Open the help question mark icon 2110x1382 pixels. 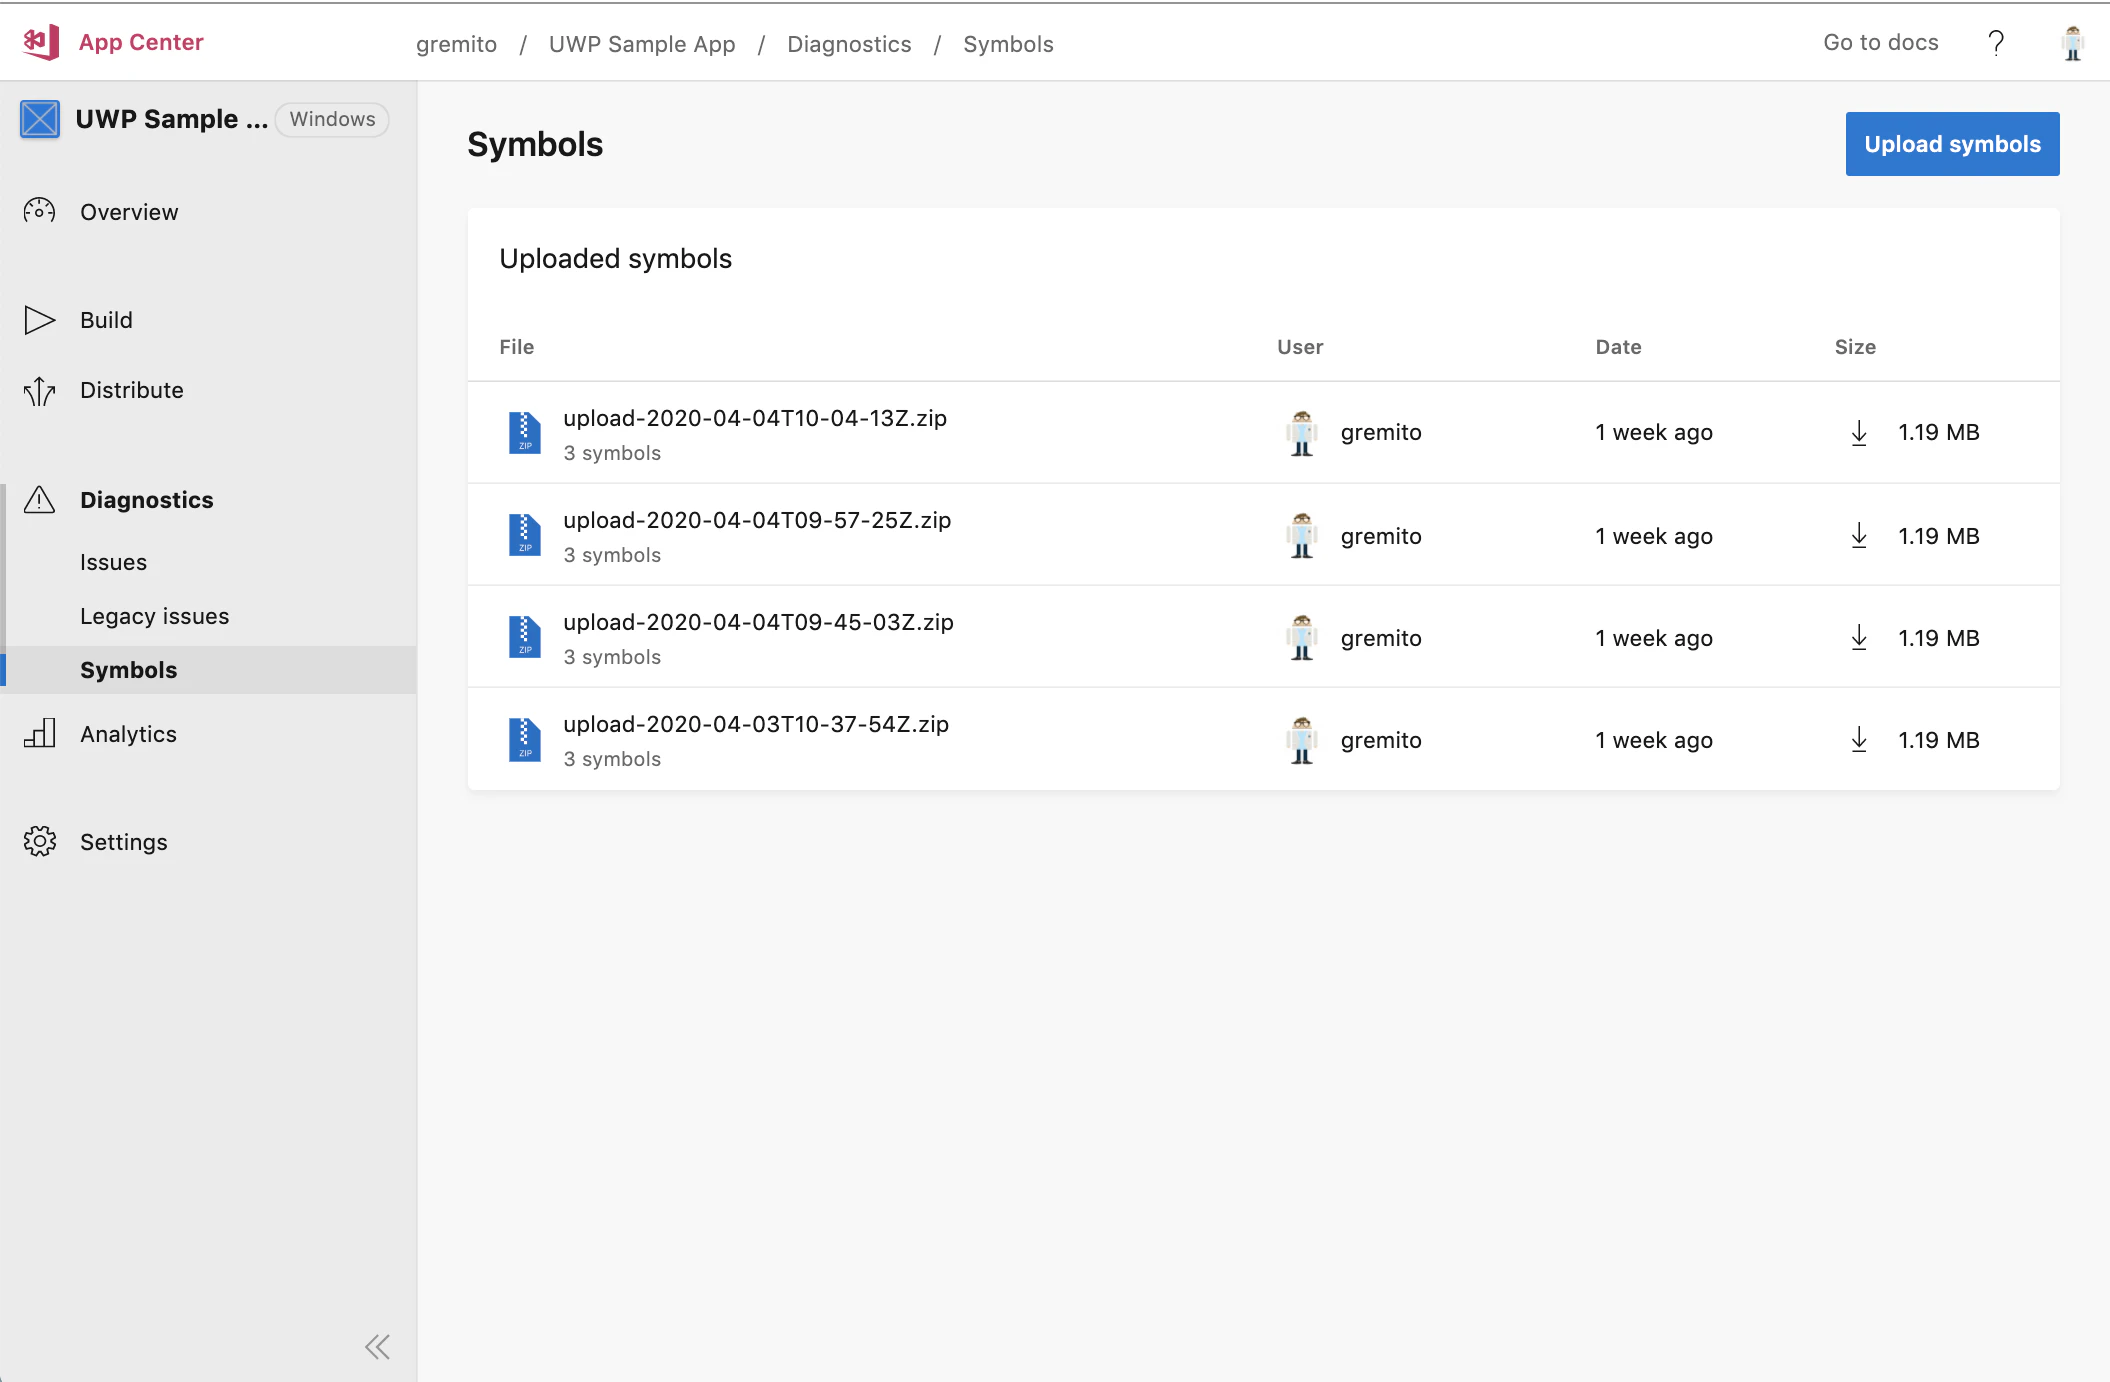[x=1996, y=43]
